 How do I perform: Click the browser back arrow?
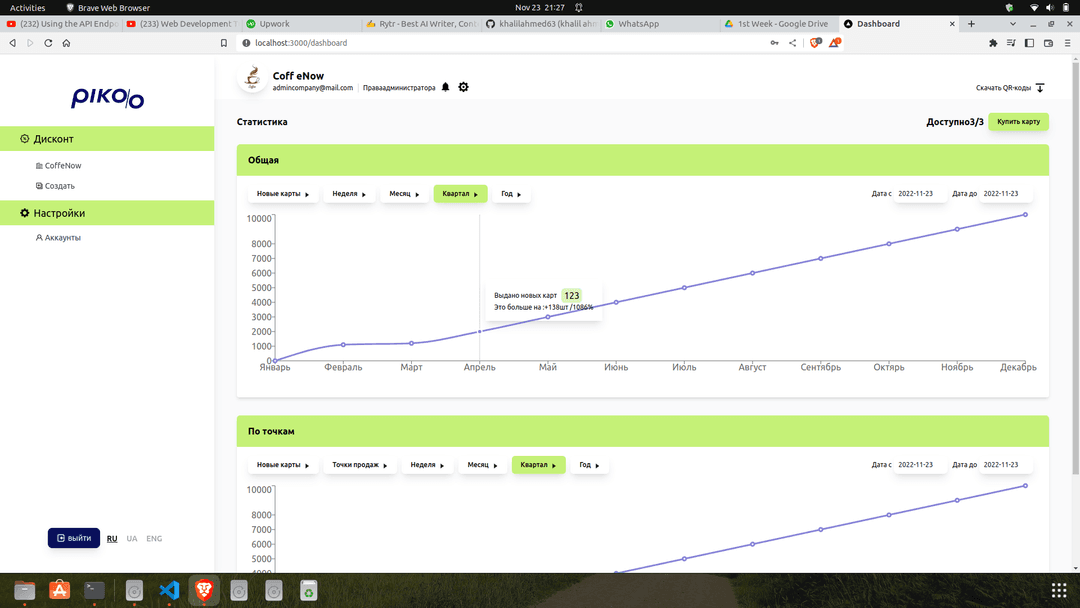pyautogui.click(x=12, y=43)
